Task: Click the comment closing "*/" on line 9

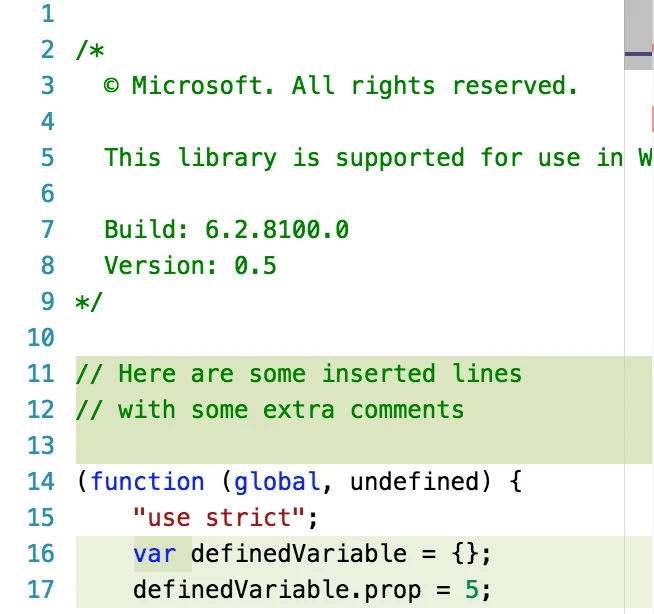Action: (x=90, y=302)
